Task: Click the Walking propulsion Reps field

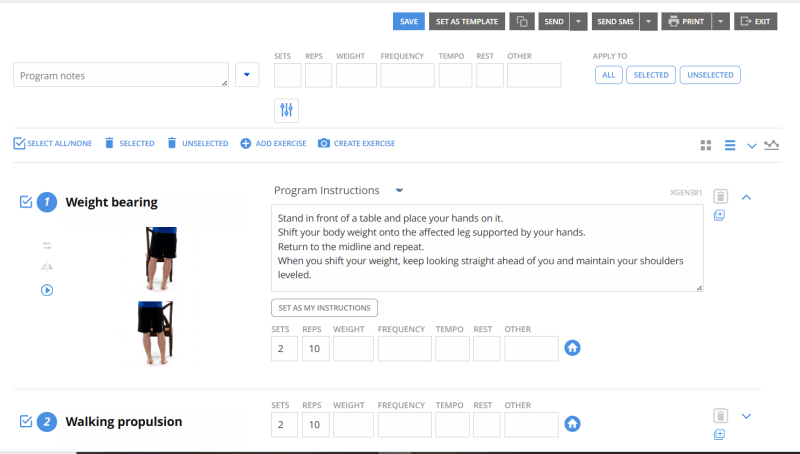Action: [315, 424]
